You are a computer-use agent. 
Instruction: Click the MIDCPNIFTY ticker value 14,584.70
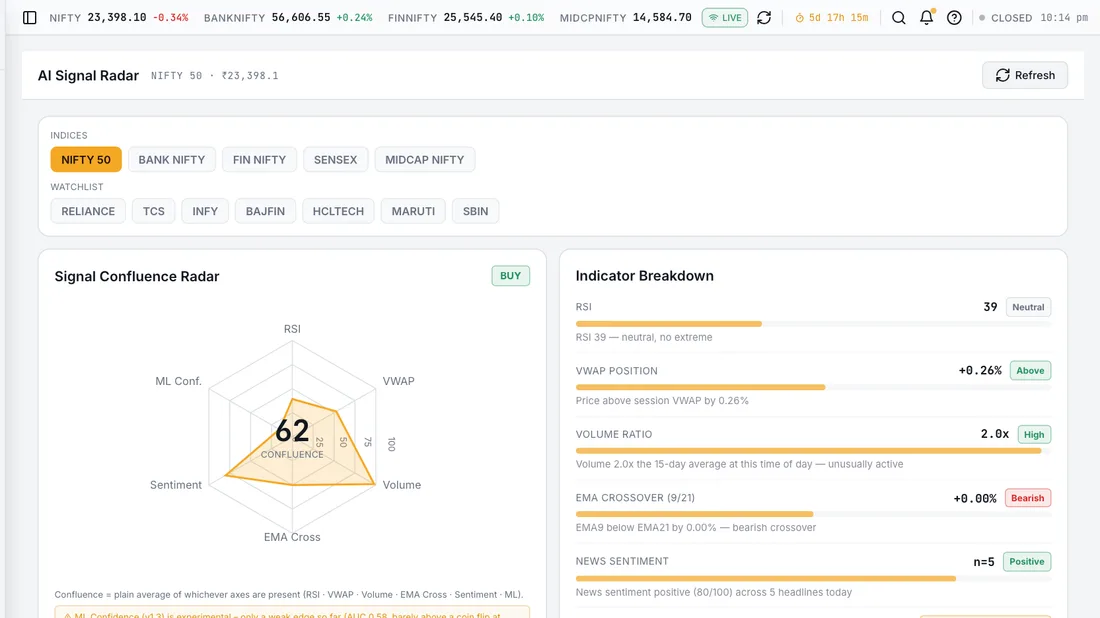click(662, 18)
